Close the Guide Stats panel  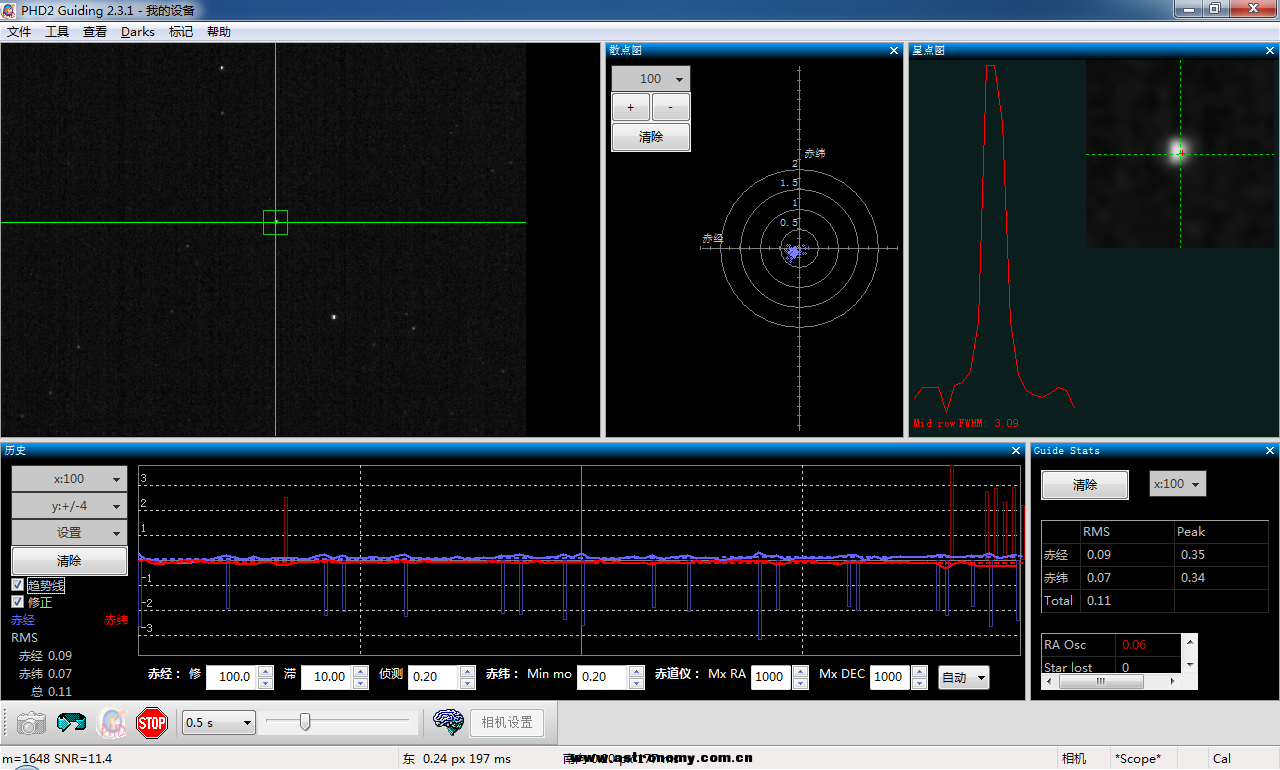tap(1270, 451)
